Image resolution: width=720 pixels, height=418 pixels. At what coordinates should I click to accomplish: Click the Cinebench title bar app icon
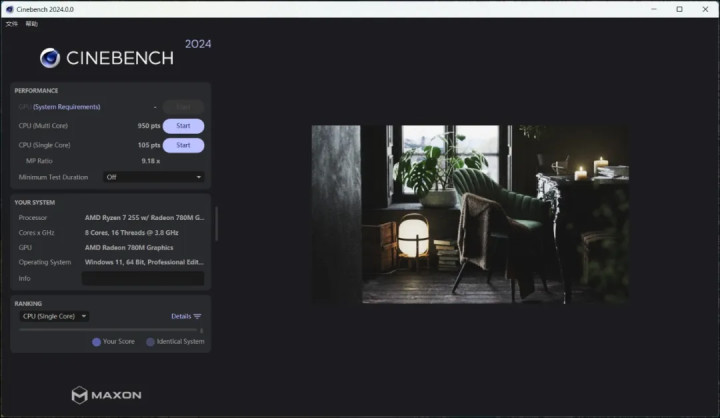9,9
